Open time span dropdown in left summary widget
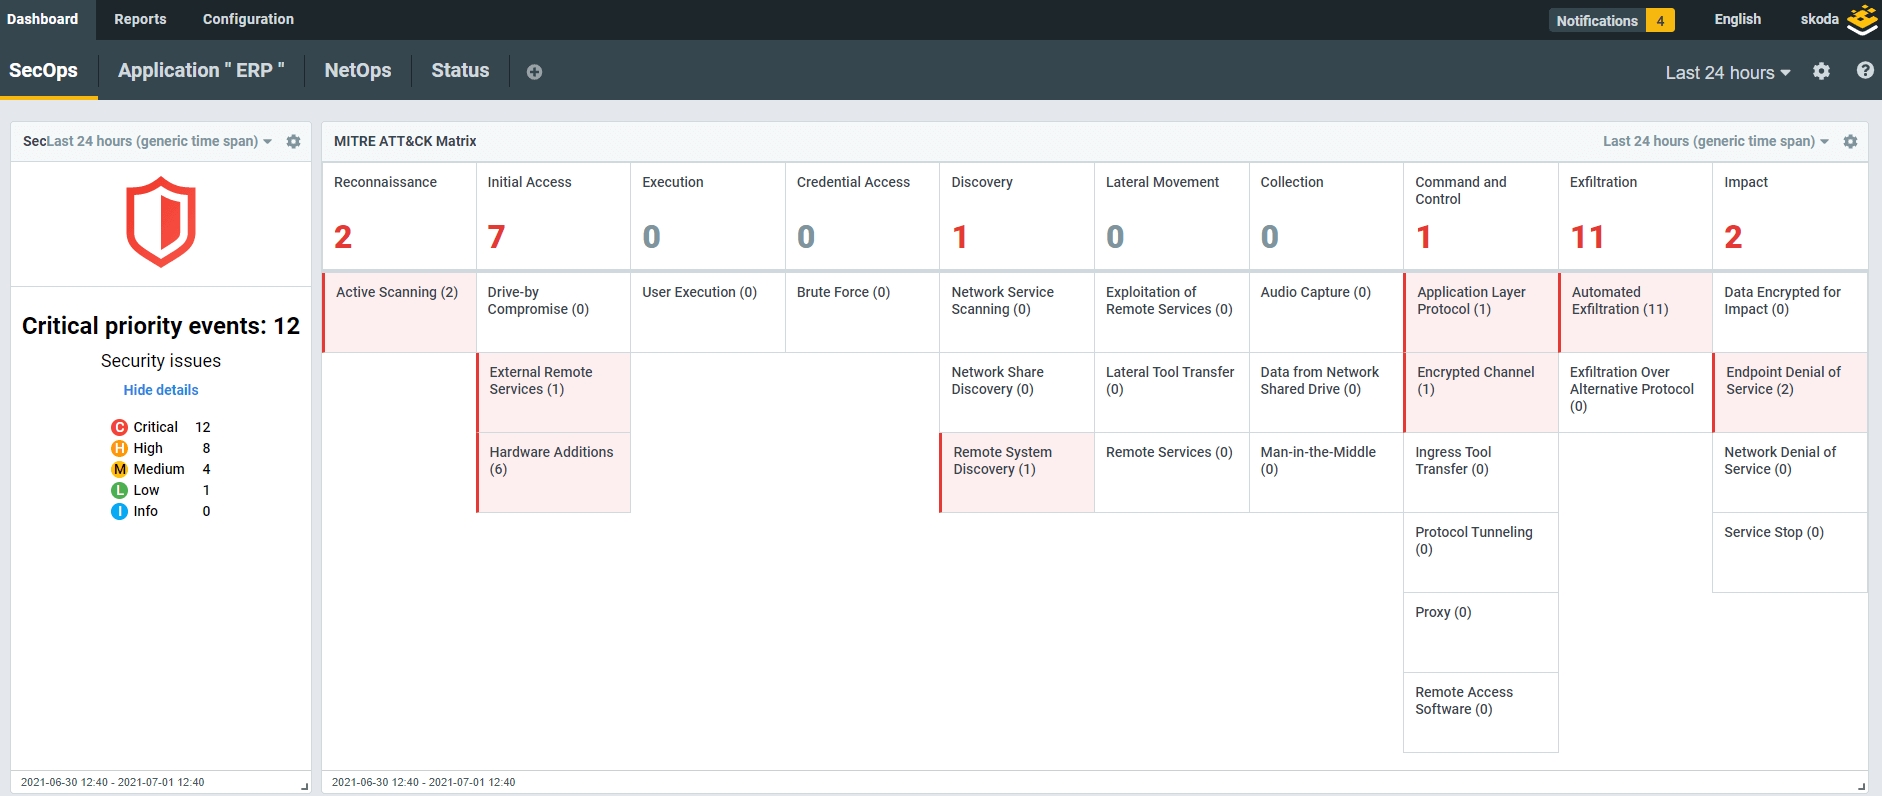 [x=160, y=142]
